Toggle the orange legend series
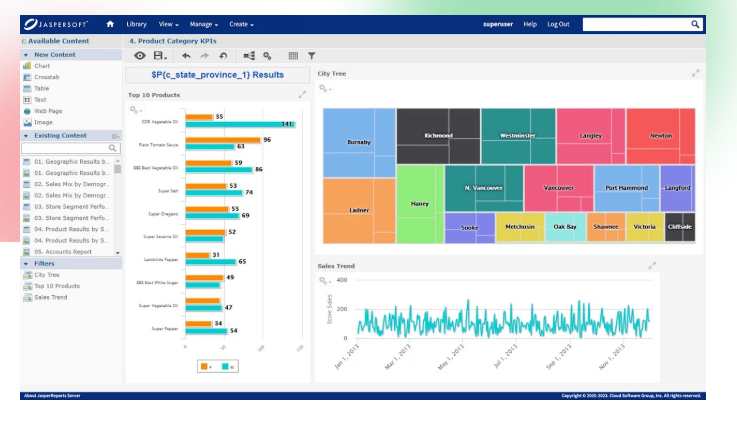Screen dimensions: 737x422 205,366
